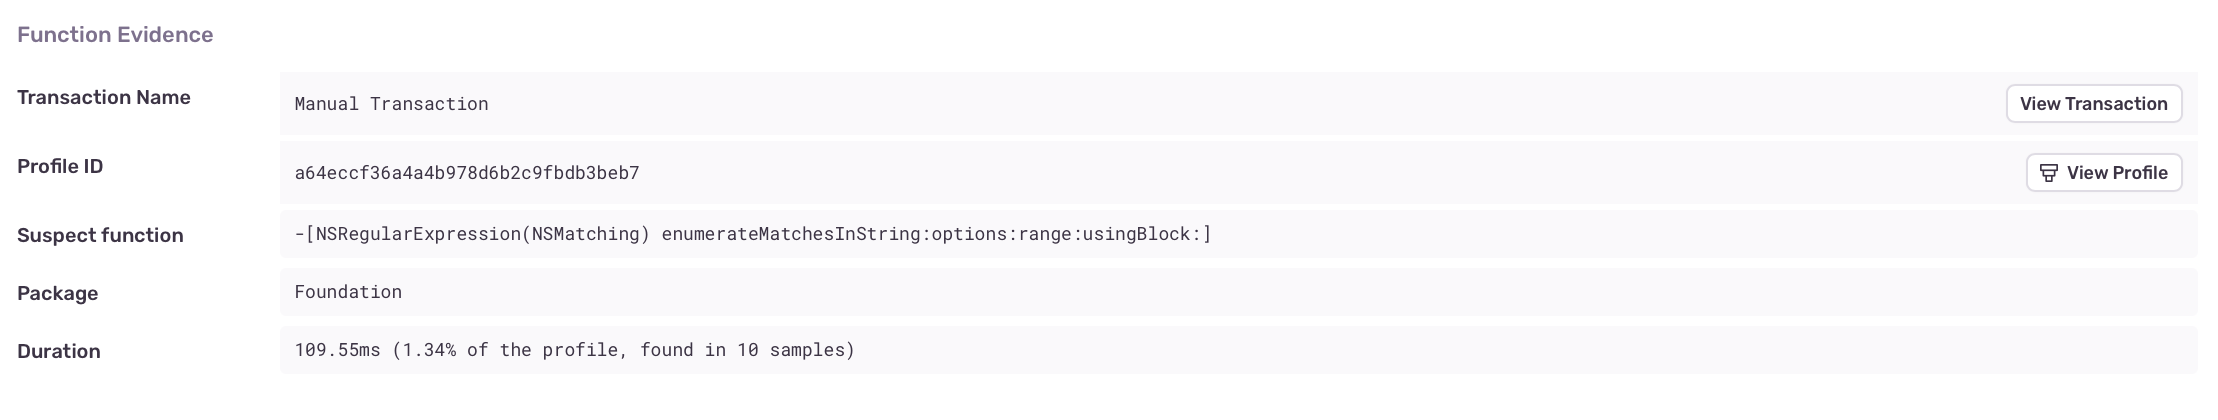The height and width of the screenshot is (420, 2218).
Task: Click the Suspect function label
Action: click(100, 235)
